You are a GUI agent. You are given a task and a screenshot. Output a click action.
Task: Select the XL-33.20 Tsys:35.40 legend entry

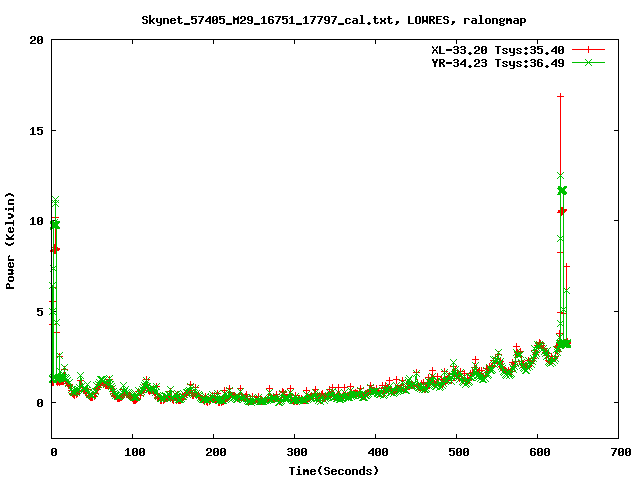(x=498, y=50)
